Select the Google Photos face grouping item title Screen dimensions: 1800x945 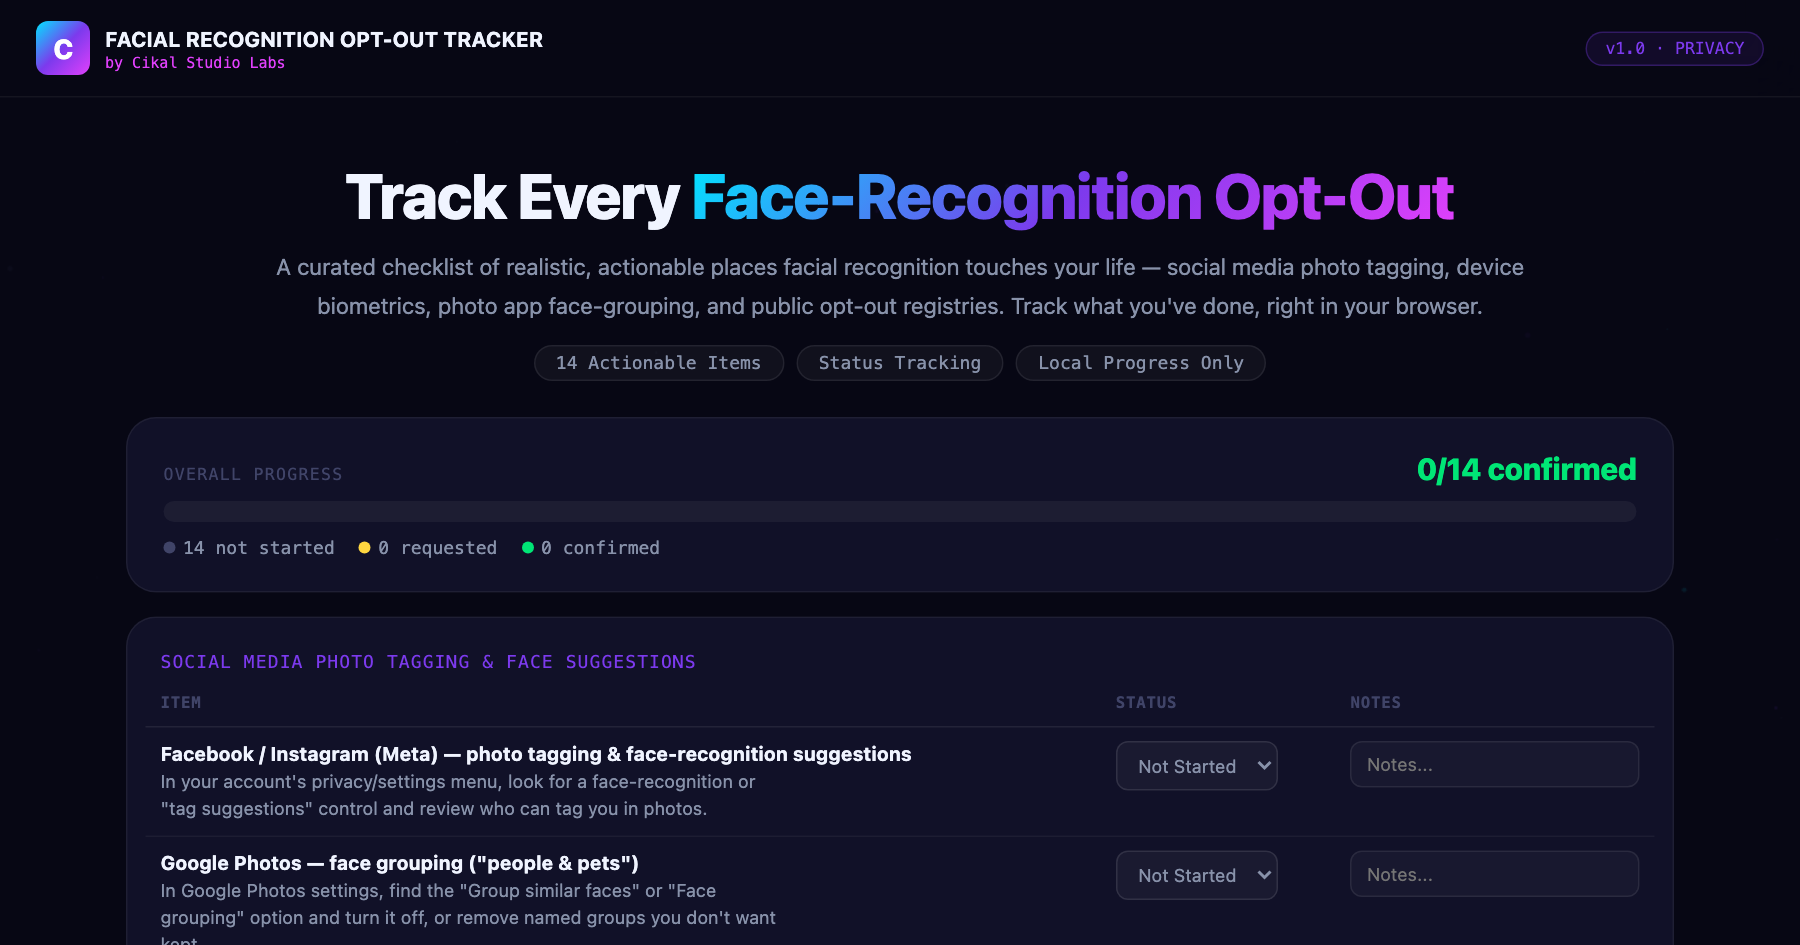tap(399, 863)
